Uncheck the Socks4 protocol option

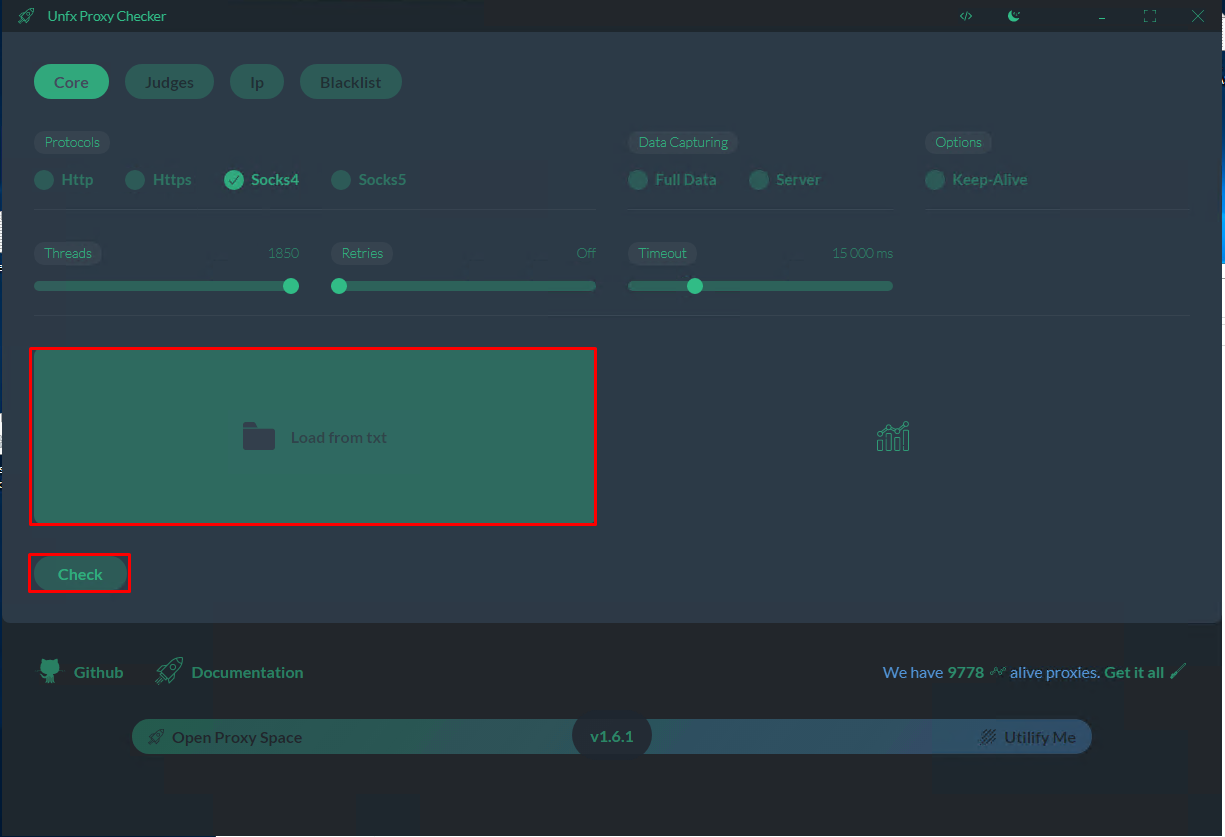234,180
